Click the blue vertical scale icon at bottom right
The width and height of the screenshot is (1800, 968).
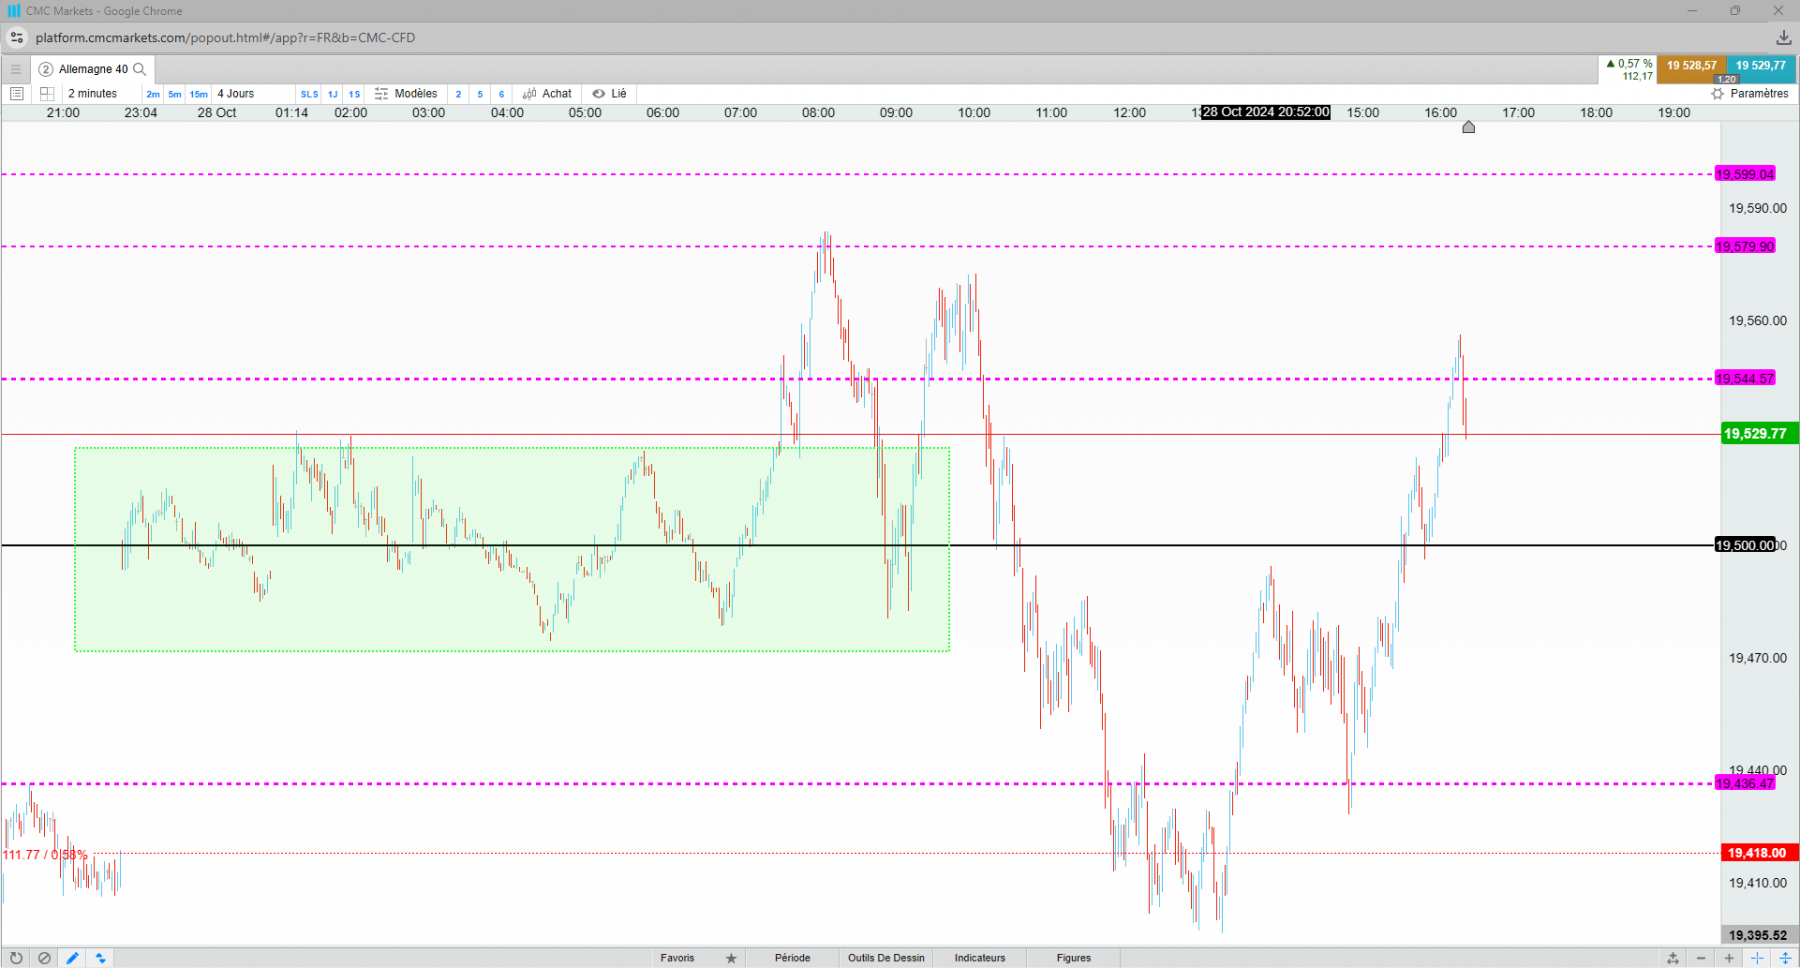click(1785, 958)
